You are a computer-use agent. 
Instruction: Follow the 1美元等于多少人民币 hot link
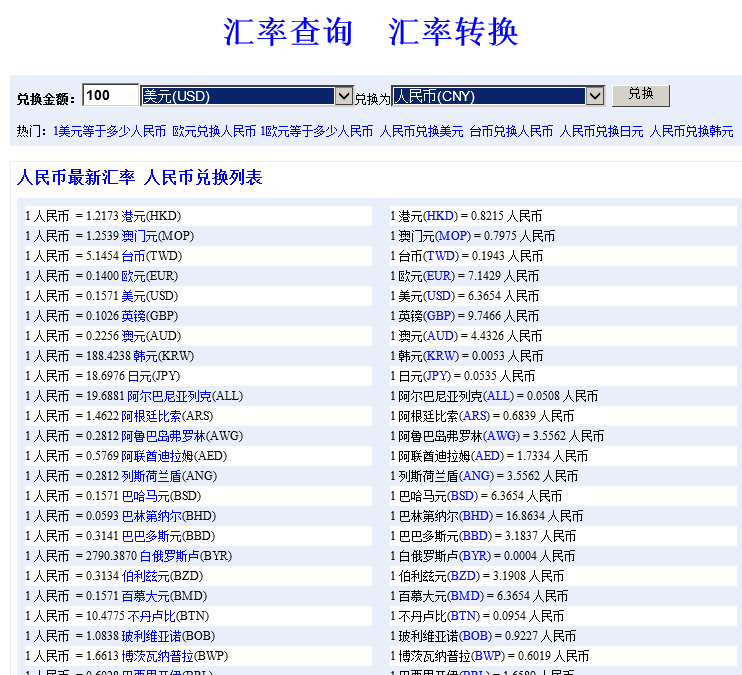click(x=110, y=131)
